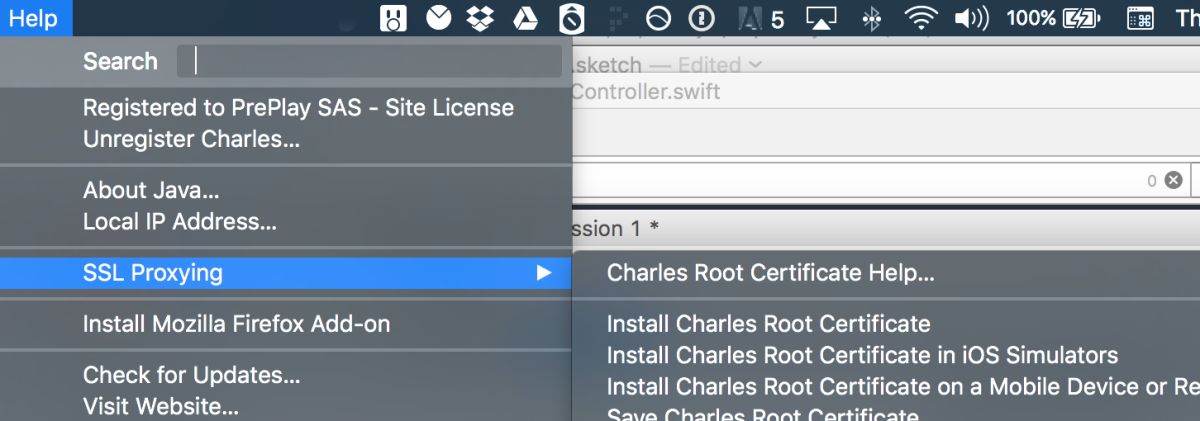The image size is (1200, 421).
Task: Click the clock-shaped menu bar icon
Action: click(x=438, y=17)
